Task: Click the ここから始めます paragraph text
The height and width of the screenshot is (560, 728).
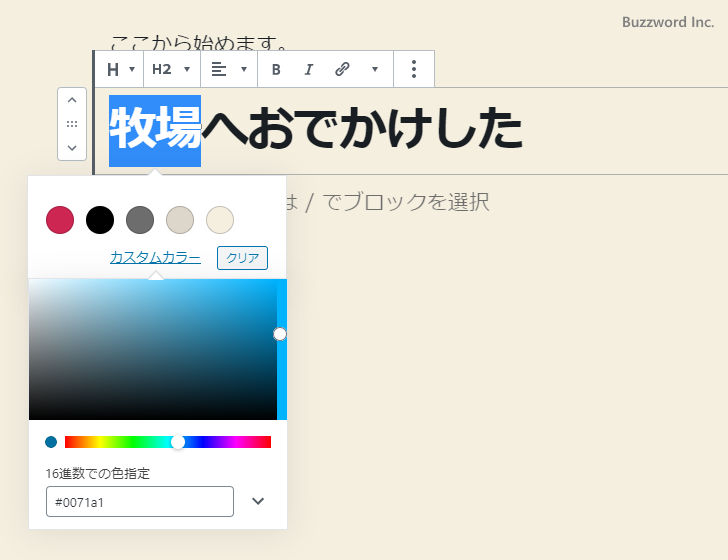Action: point(199,43)
